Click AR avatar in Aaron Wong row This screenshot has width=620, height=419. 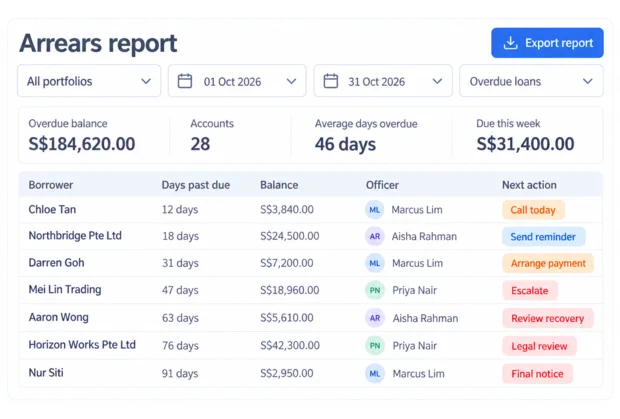coord(374,318)
